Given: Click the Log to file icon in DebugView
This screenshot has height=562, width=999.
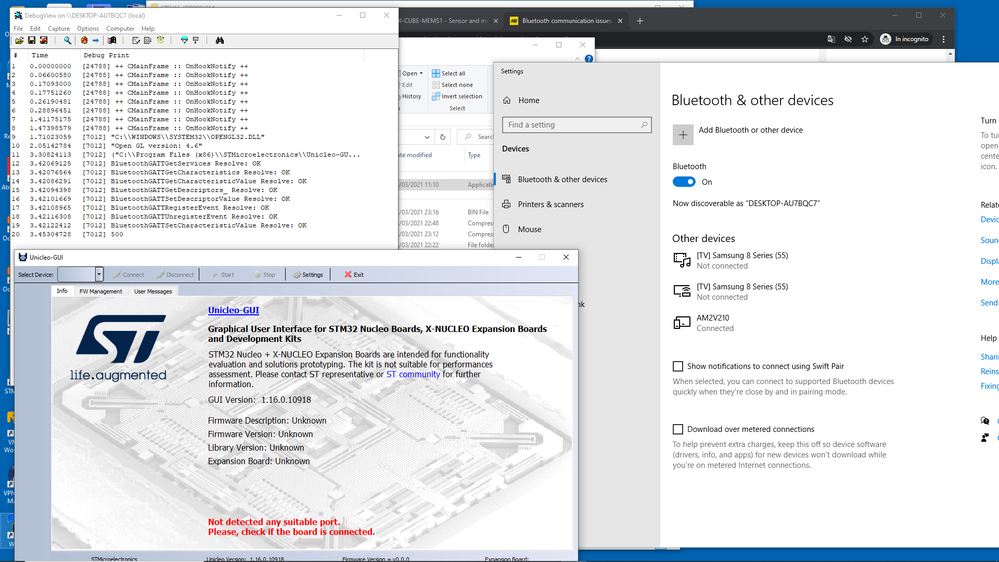Looking at the screenshot, I should [43, 40].
